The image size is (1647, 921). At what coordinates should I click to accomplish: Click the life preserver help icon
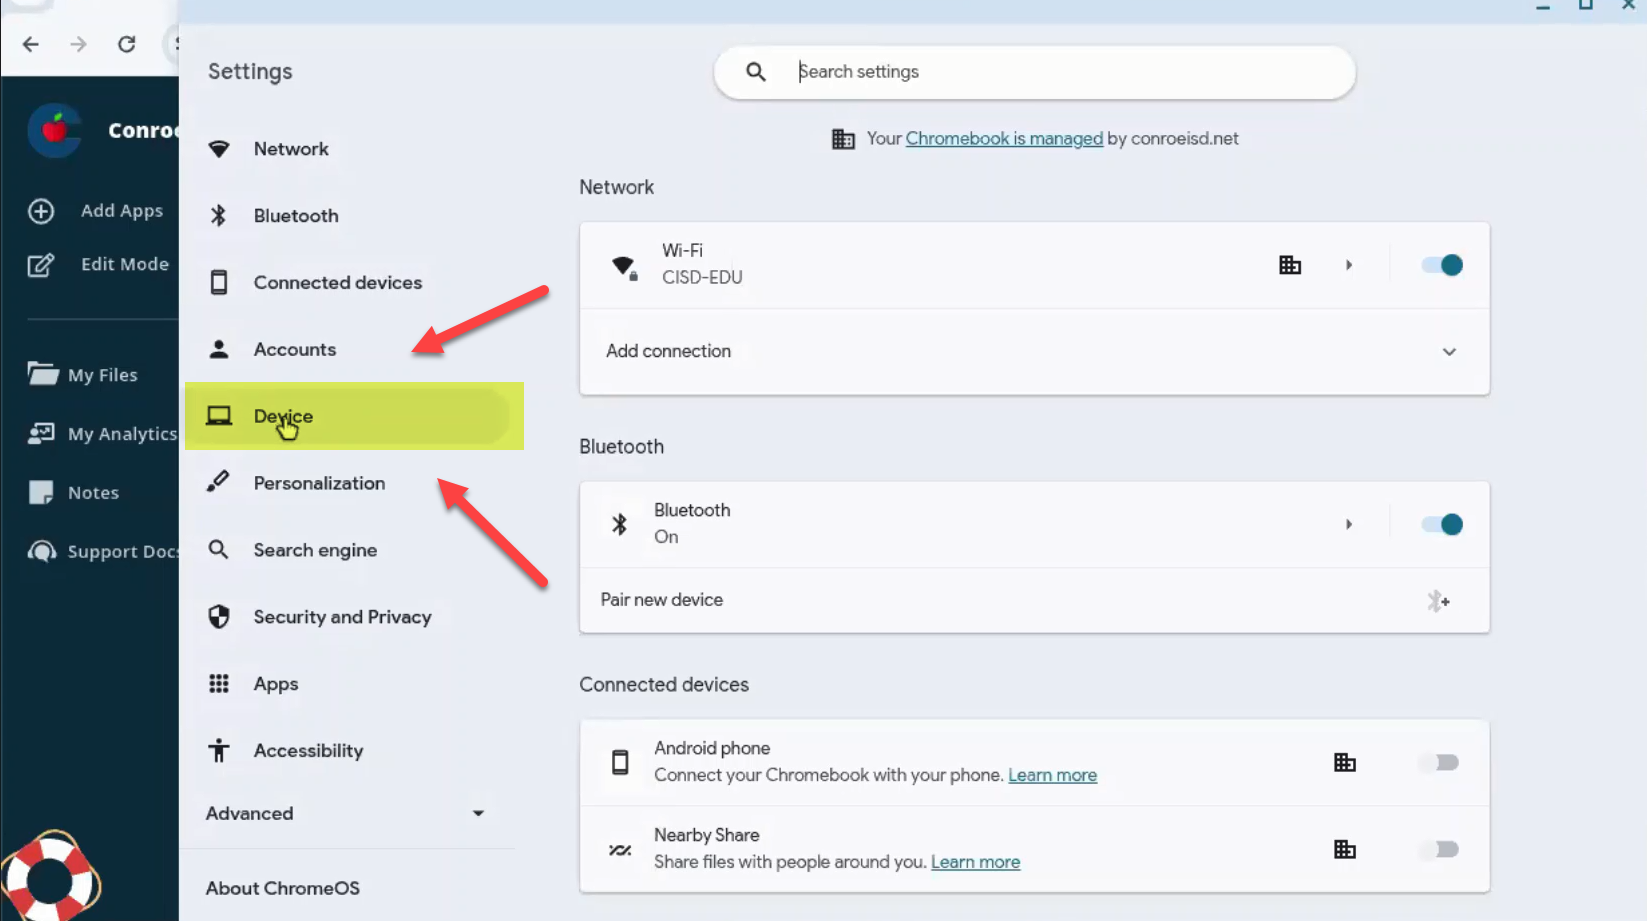click(x=50, y=878)
